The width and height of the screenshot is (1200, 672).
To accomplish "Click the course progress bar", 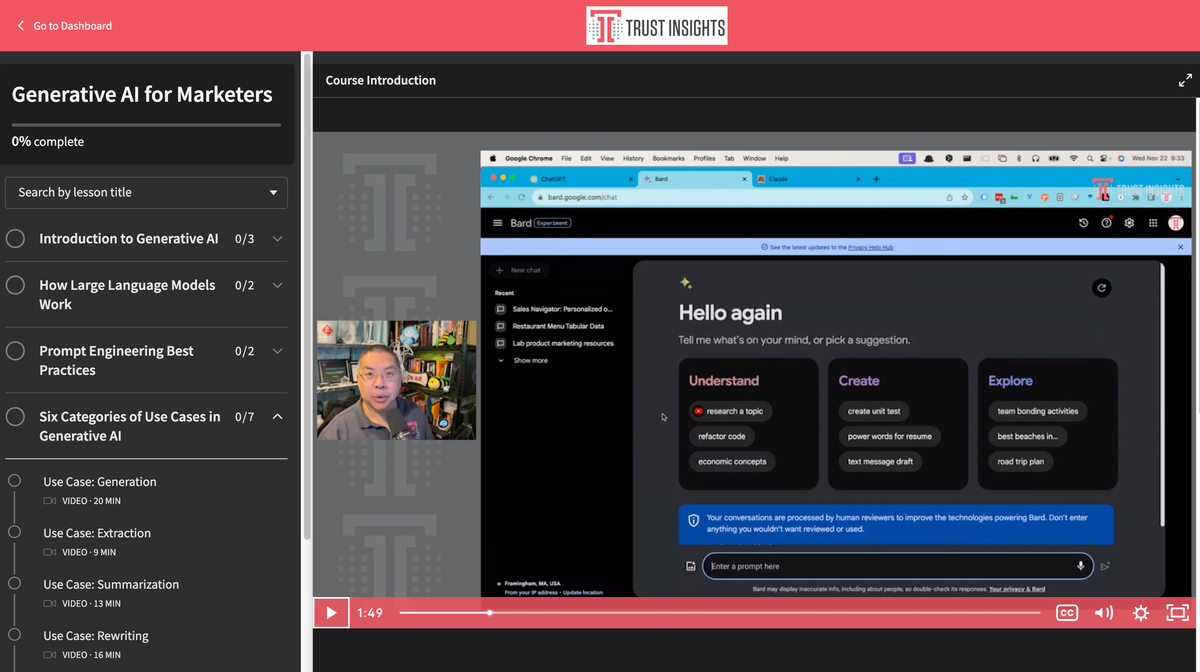I will coord(146,125).
